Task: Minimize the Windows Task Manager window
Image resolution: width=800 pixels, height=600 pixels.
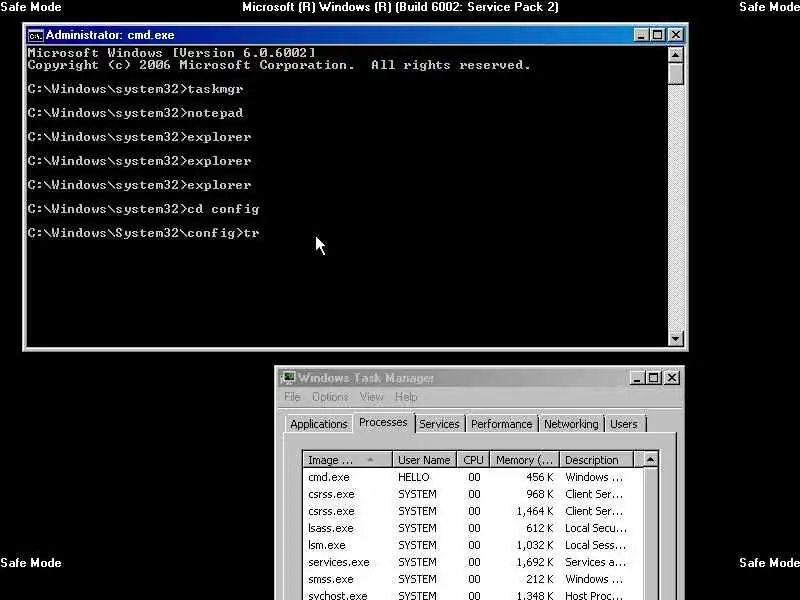Action: pyautogui.click(x=637, y=378)
